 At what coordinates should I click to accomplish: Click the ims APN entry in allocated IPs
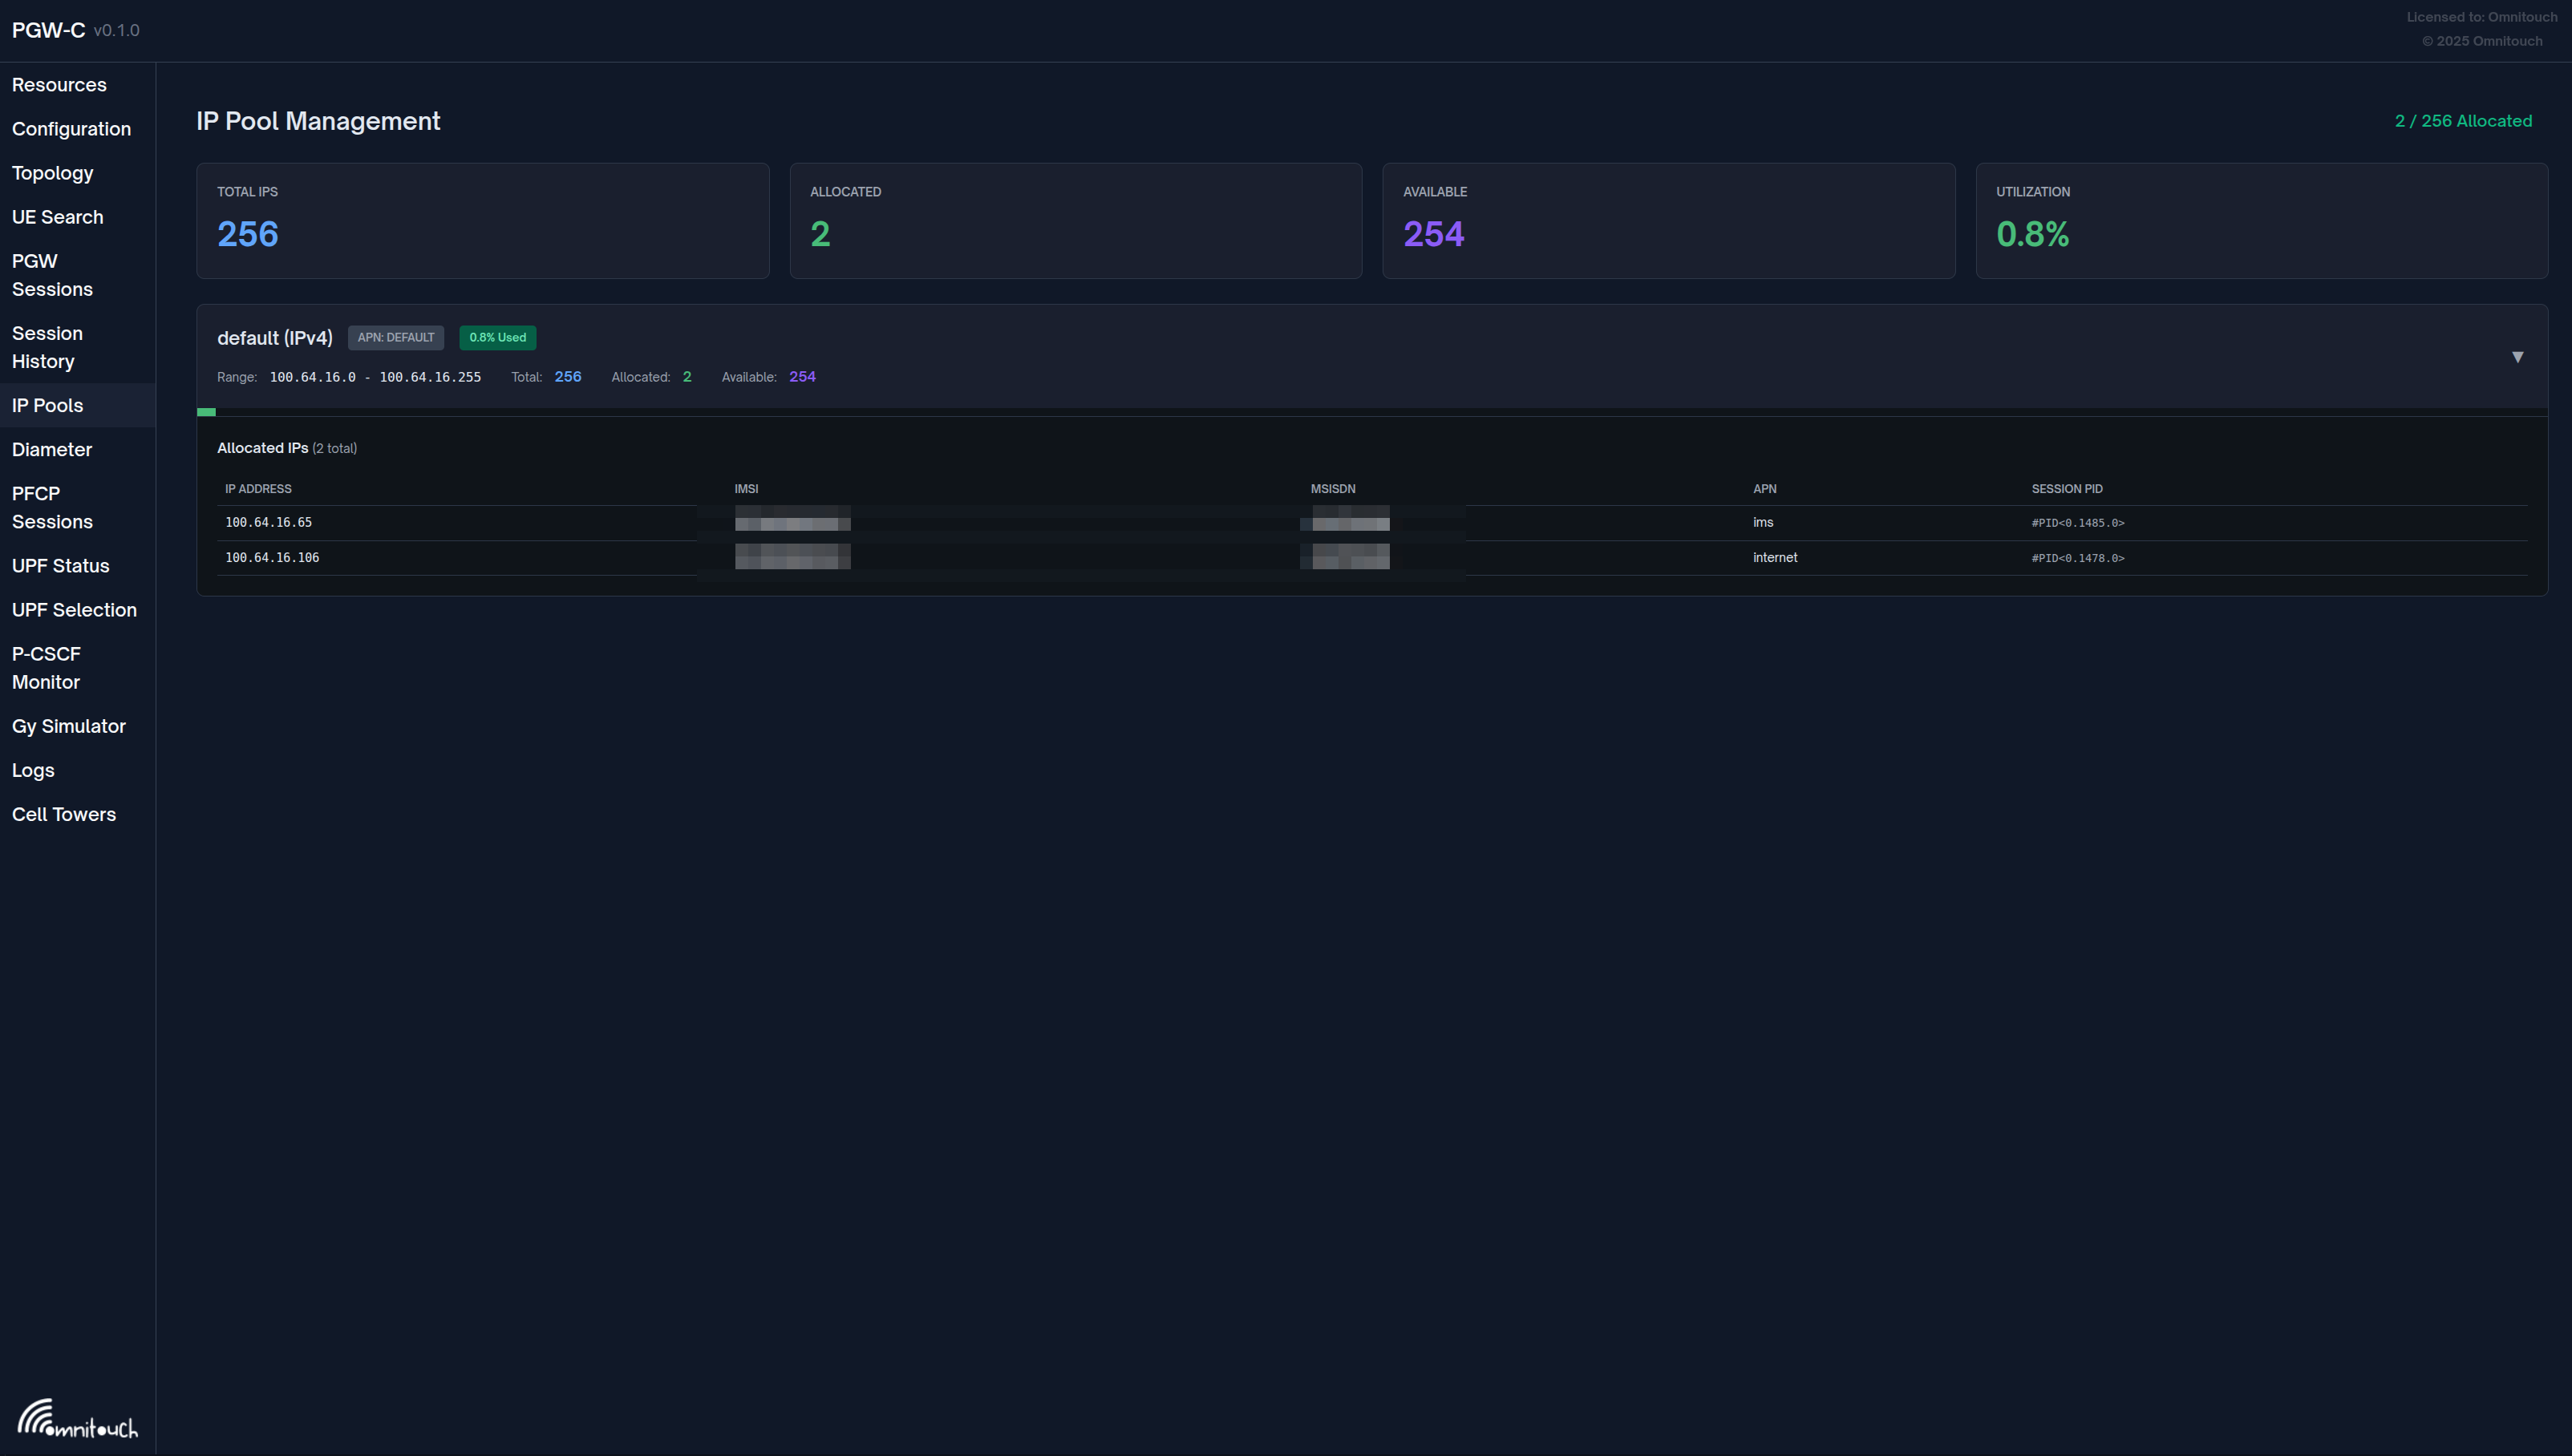(x=1763, y=522)
